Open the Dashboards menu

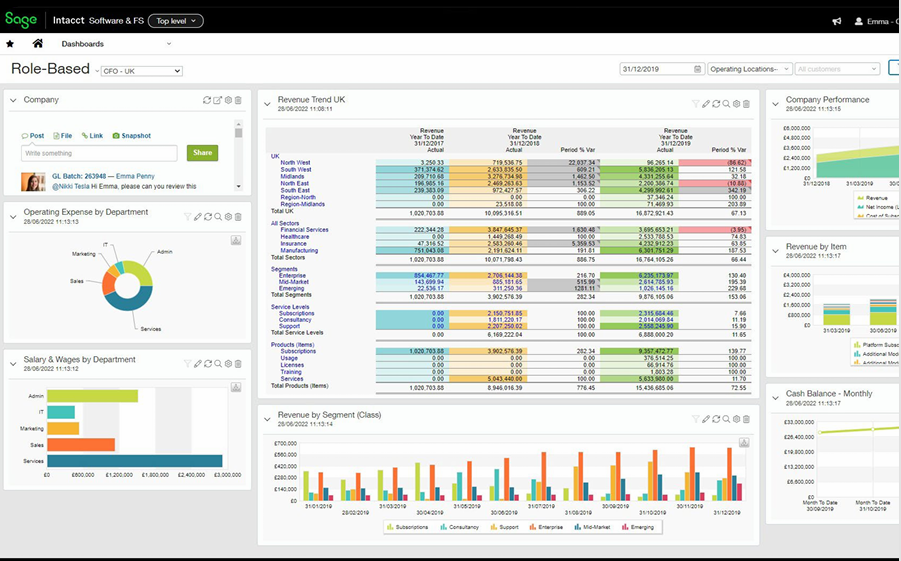coord(116,44)
